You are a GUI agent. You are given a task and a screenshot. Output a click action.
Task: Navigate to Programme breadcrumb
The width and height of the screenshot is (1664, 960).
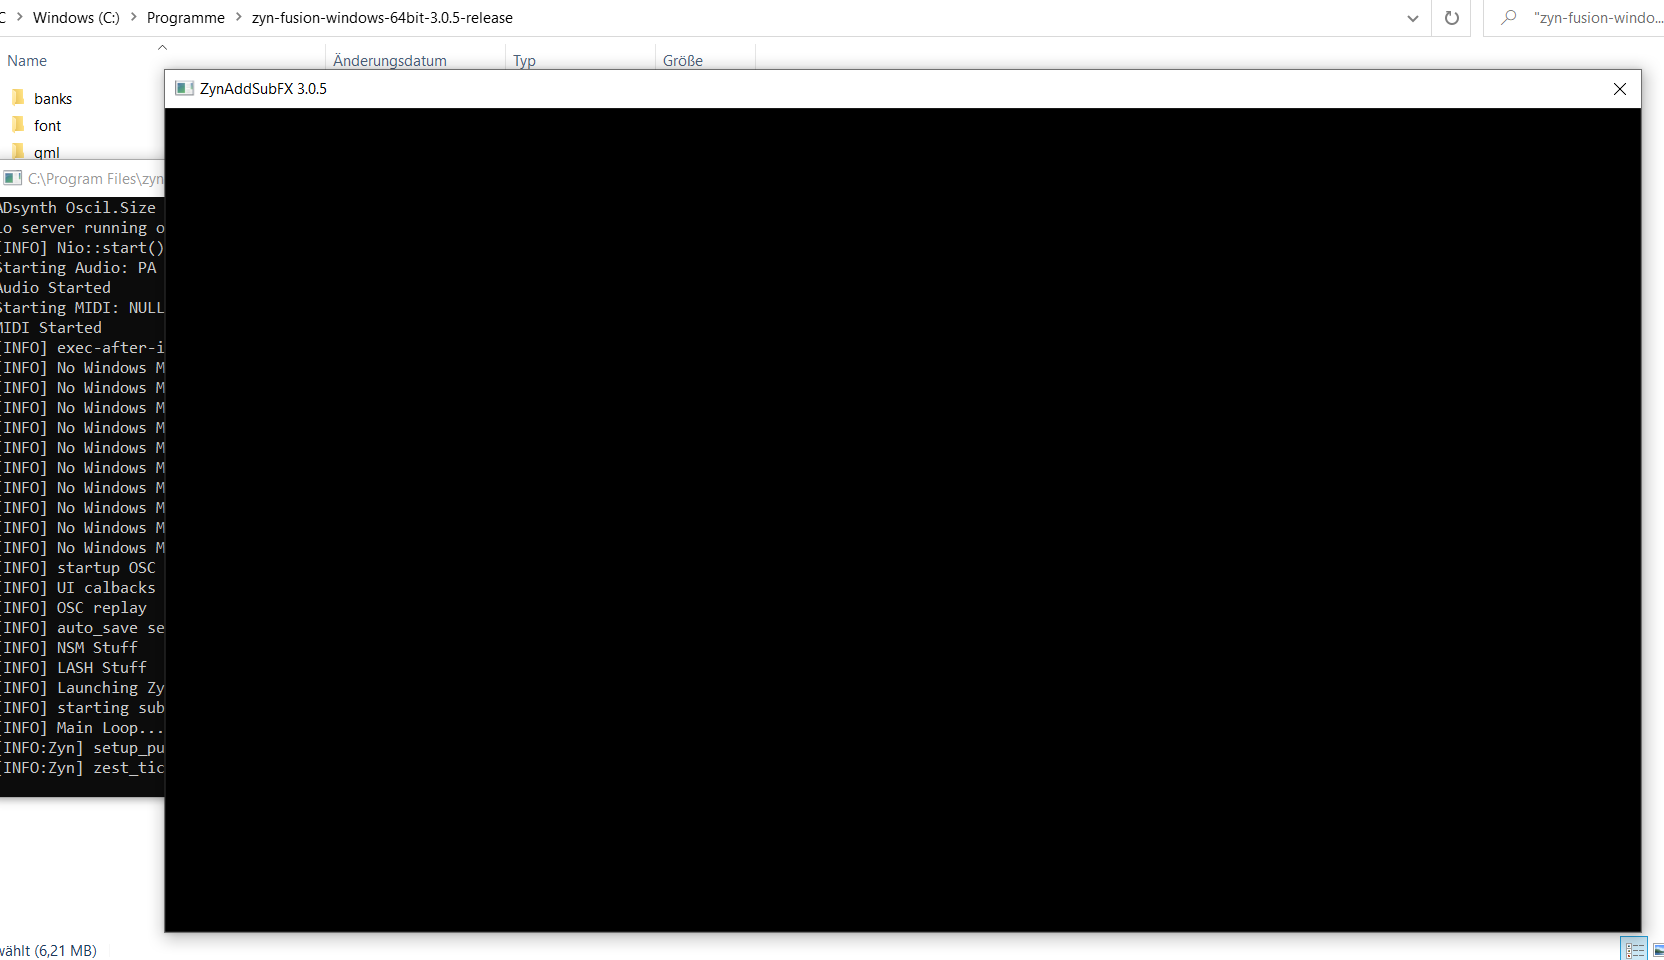(186, 18)
